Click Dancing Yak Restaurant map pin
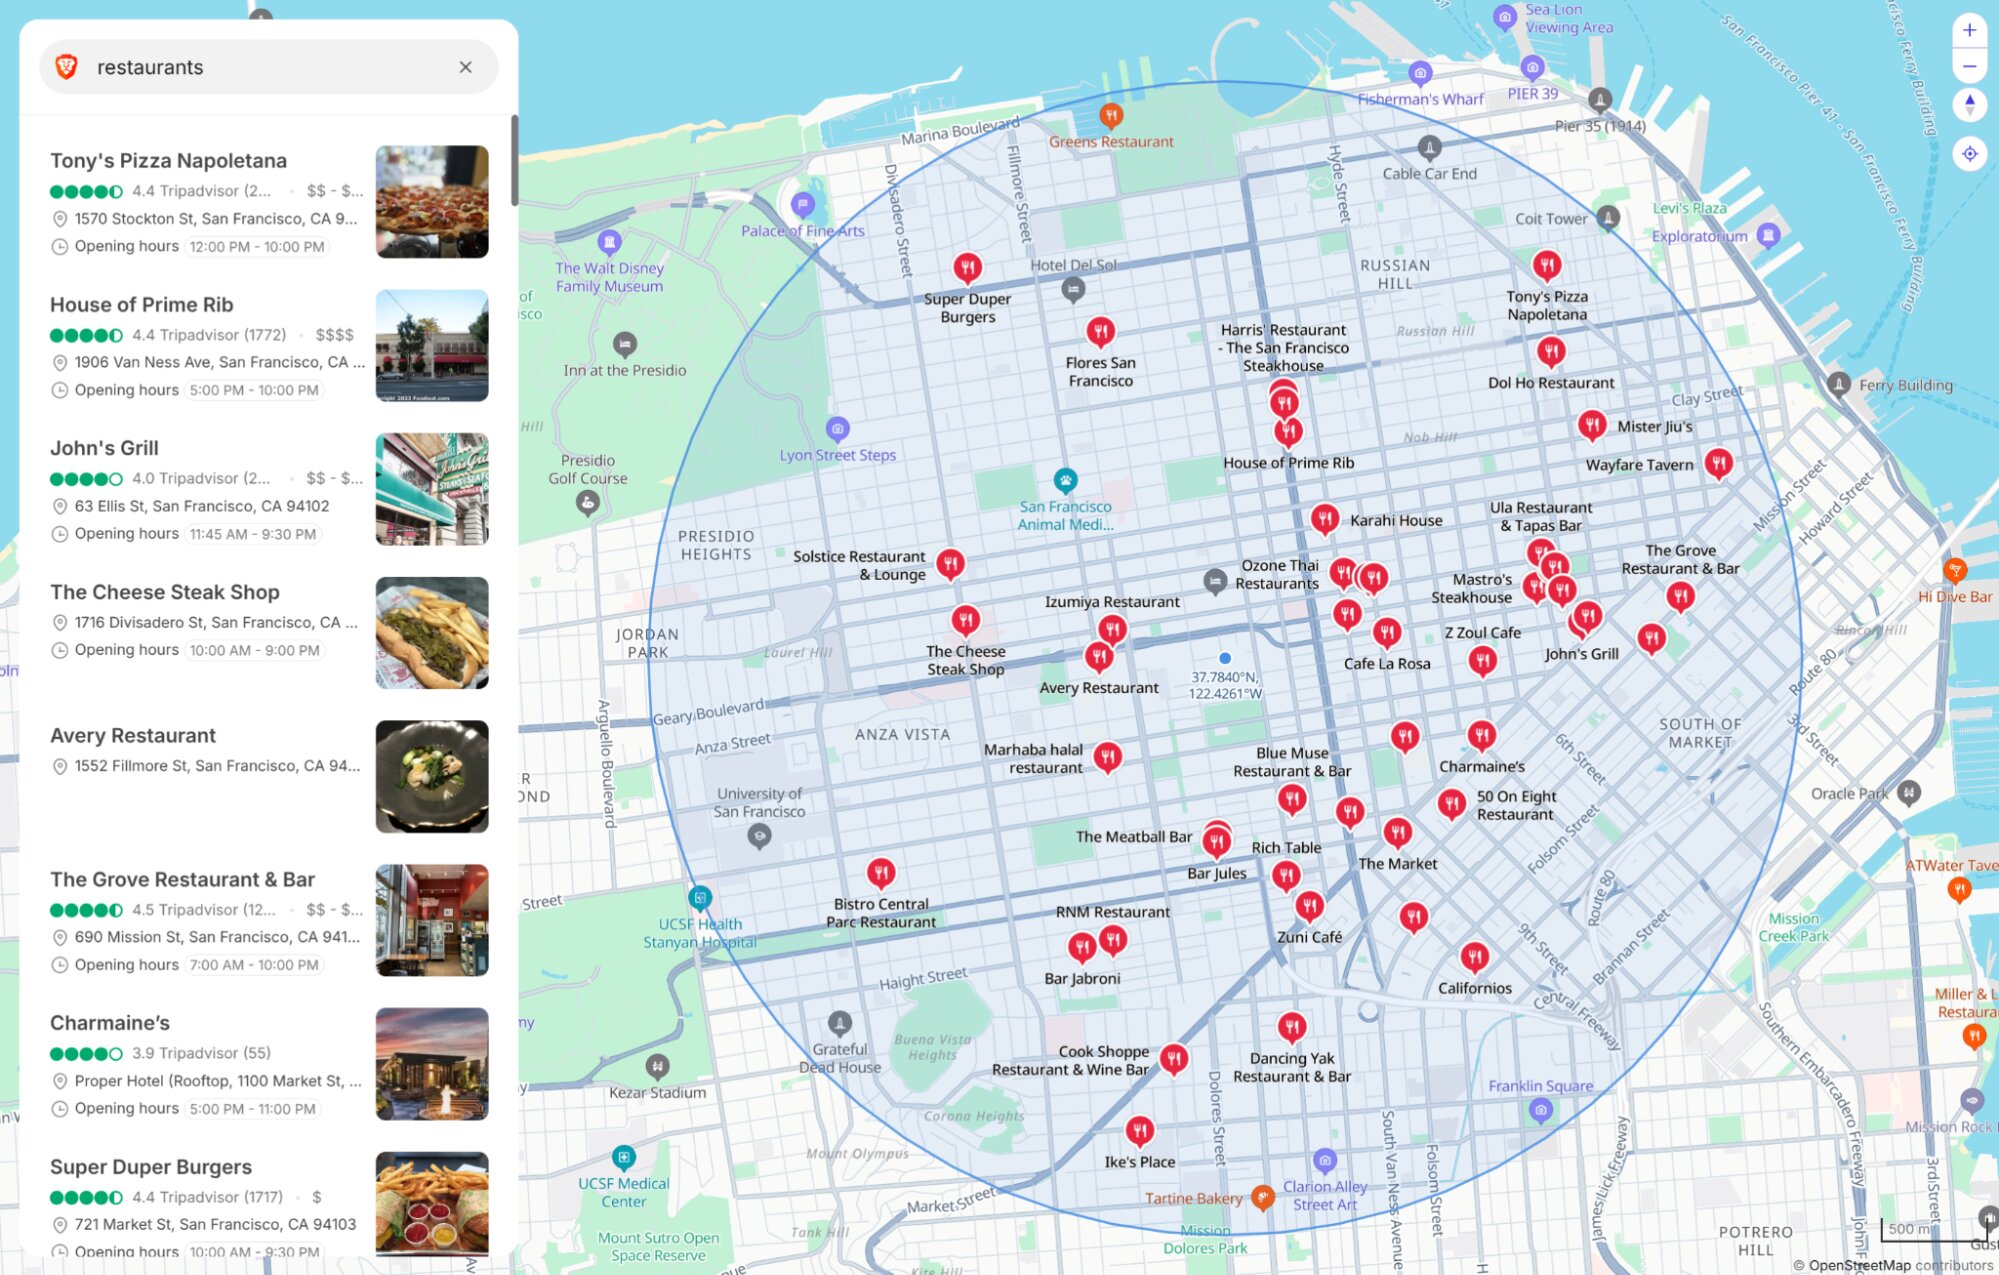Screen dimensions: 1999x1275 pos(1292,1028)
